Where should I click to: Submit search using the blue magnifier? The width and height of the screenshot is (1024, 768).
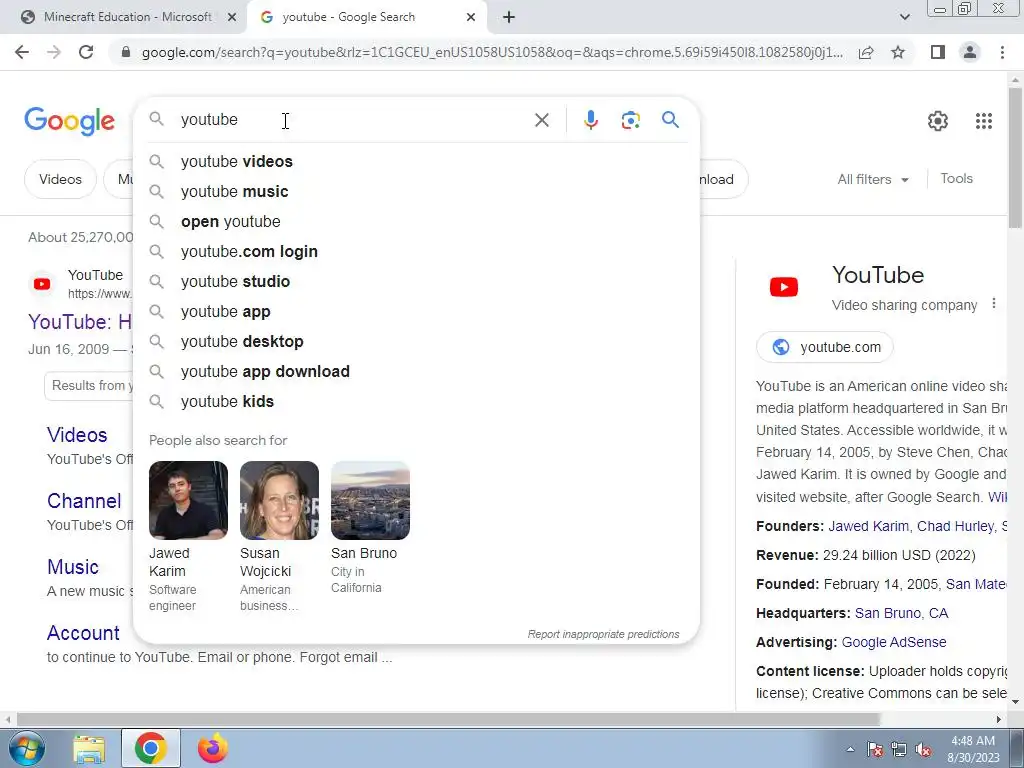[670, 120]
